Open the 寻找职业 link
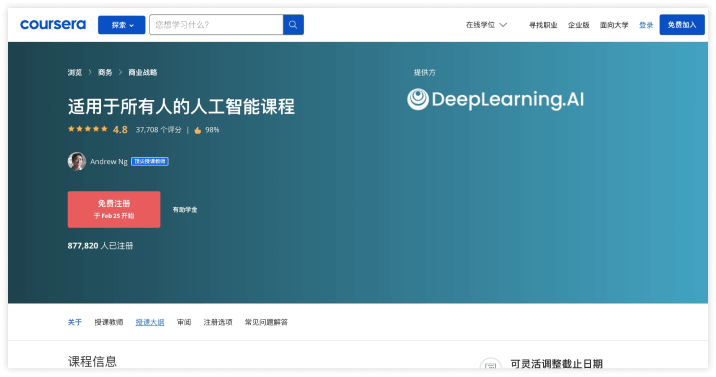This screenshot has height=377, width=716. 543,25
